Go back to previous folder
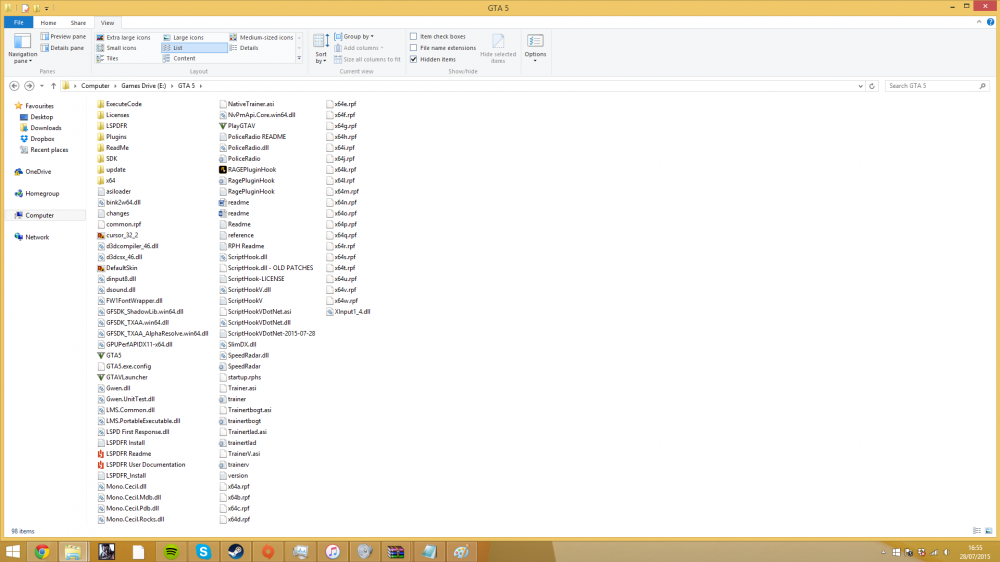The image size is (1000, 562). pyautogui.click(x=15, y=85)
